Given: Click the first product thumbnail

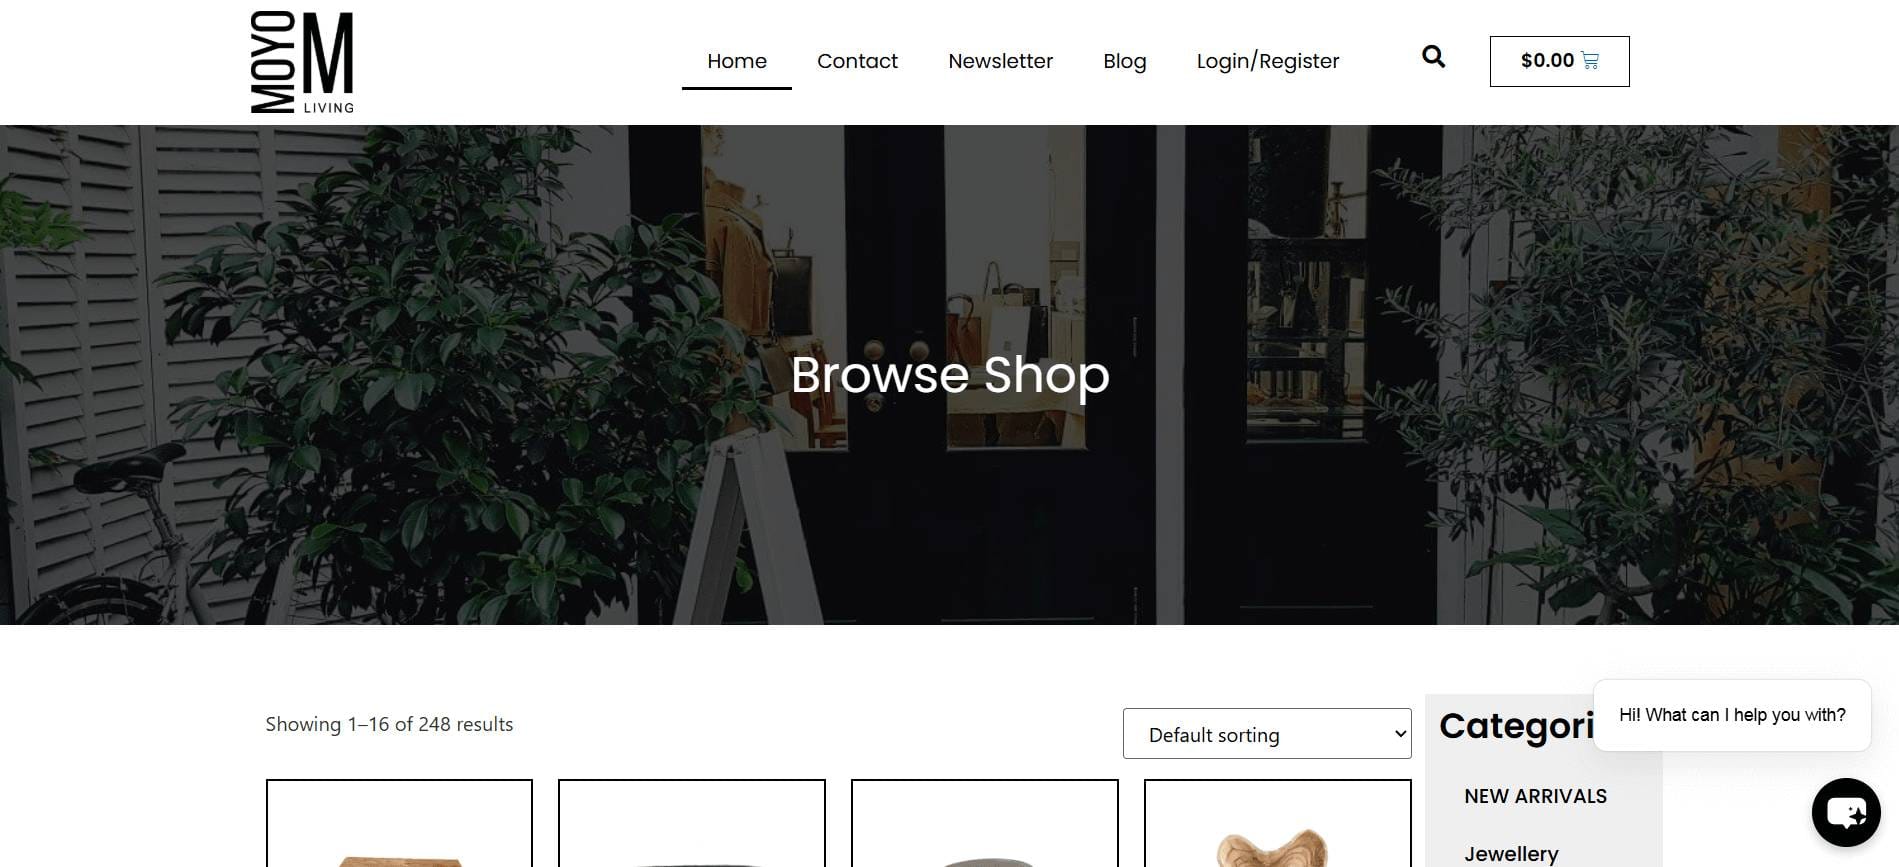Looking at the screenshot, I should pyautogui.click(x=399, y=823).
